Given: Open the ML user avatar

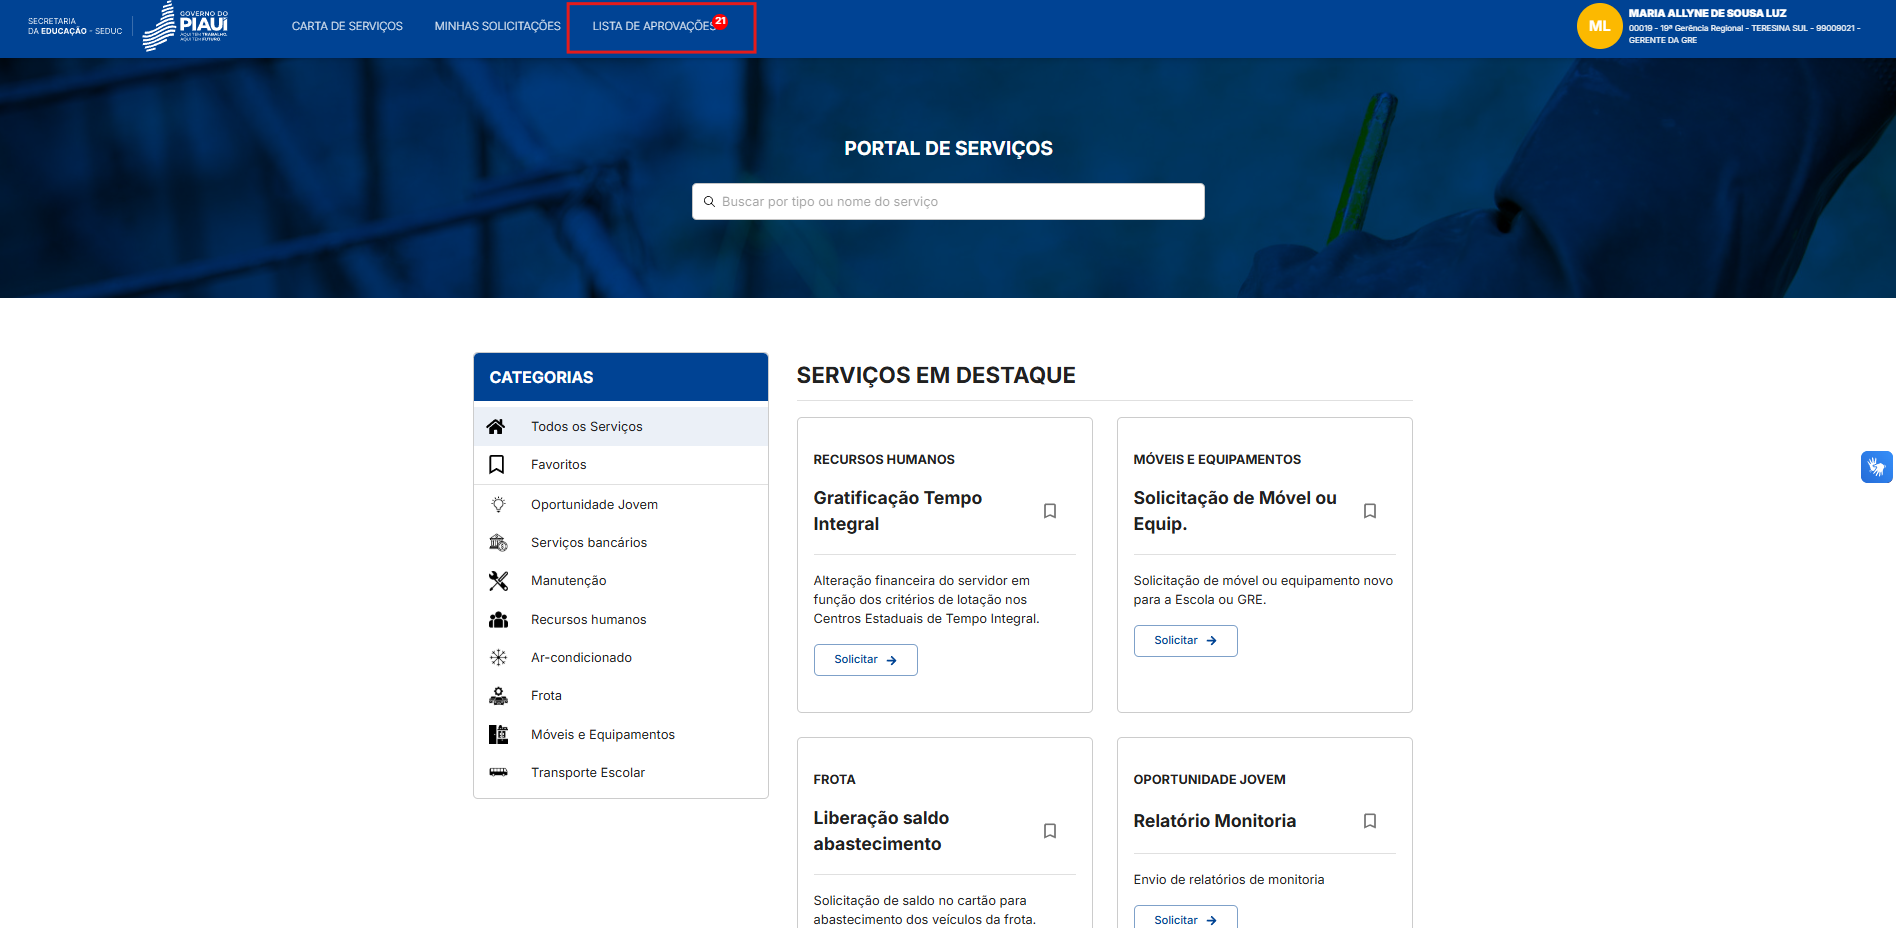Looking at the screenshot, I should [x=1598, y=26].
